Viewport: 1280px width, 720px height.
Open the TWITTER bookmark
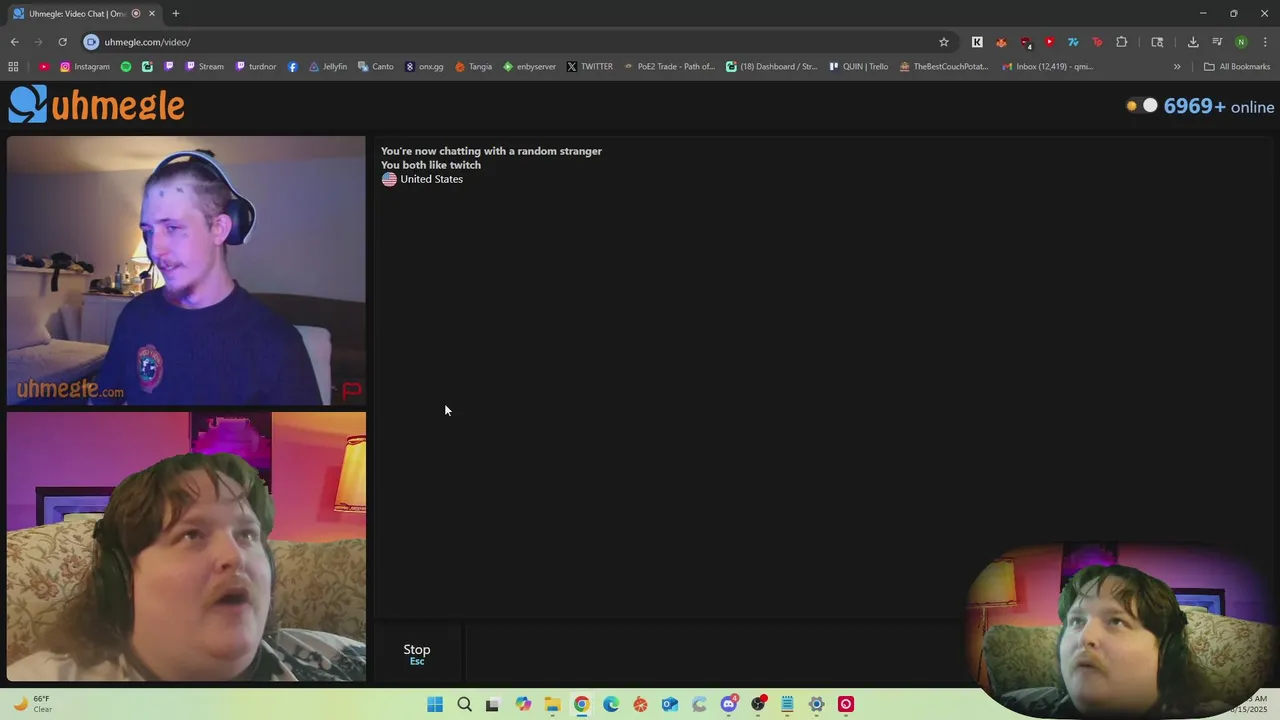click(589, 67)
